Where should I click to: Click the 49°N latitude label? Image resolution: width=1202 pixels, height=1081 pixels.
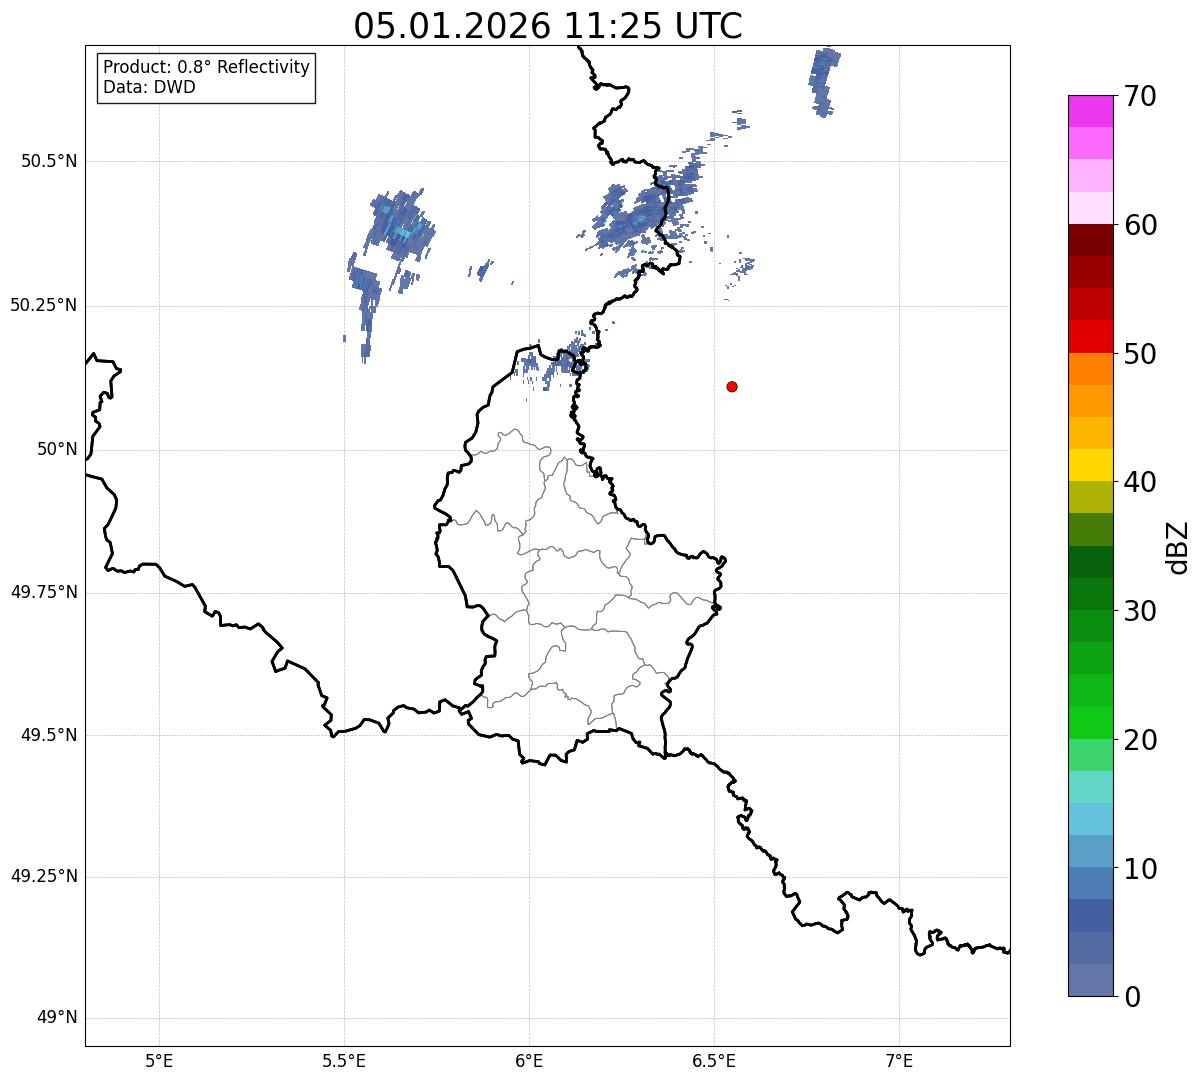tap(57, 1018)
